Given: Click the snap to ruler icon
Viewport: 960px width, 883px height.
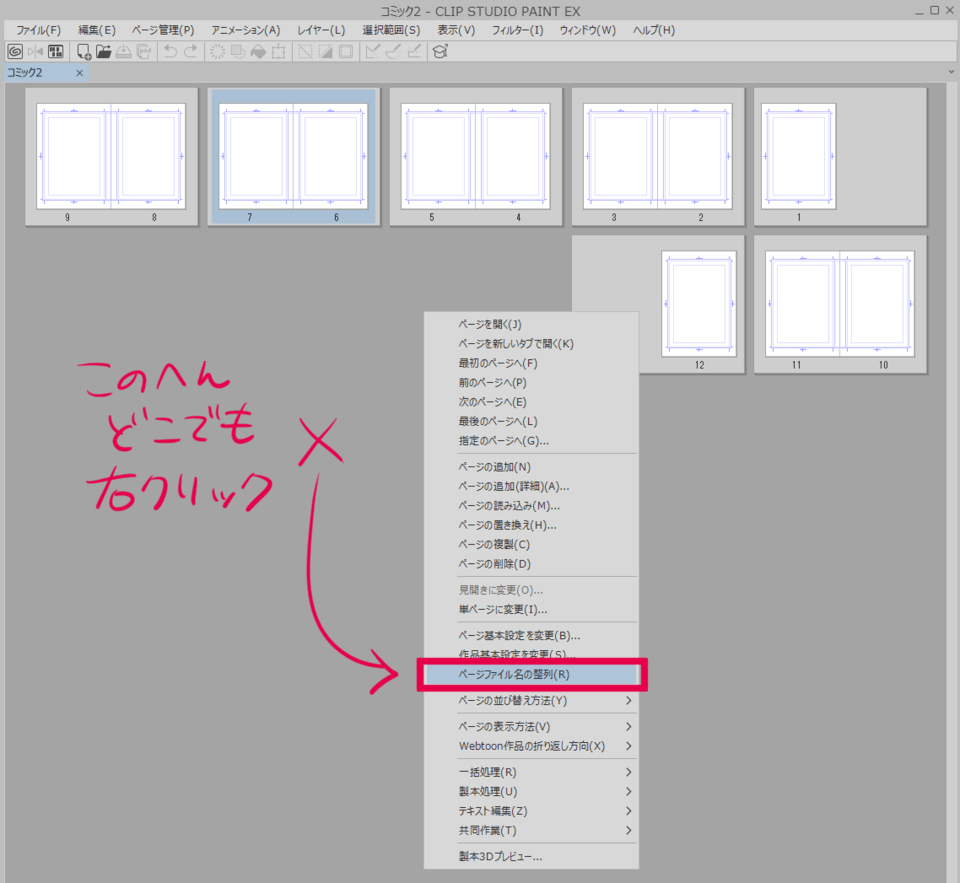Looking at the screenshot, I should [372, 52].
